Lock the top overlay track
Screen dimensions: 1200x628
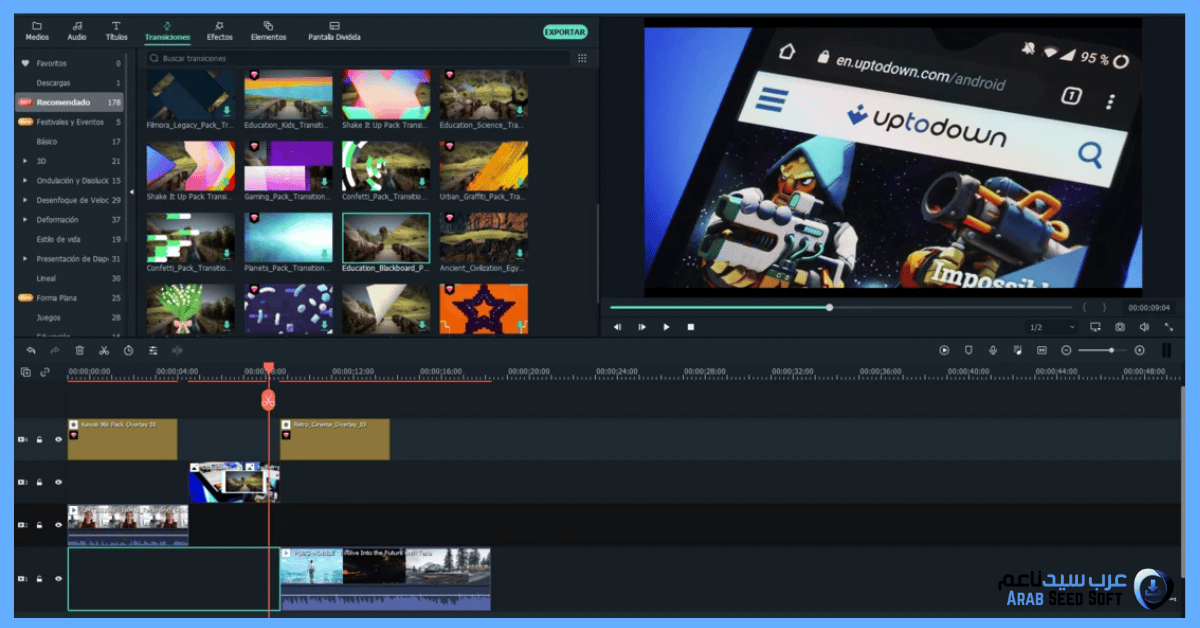click(x=40, y=439)
